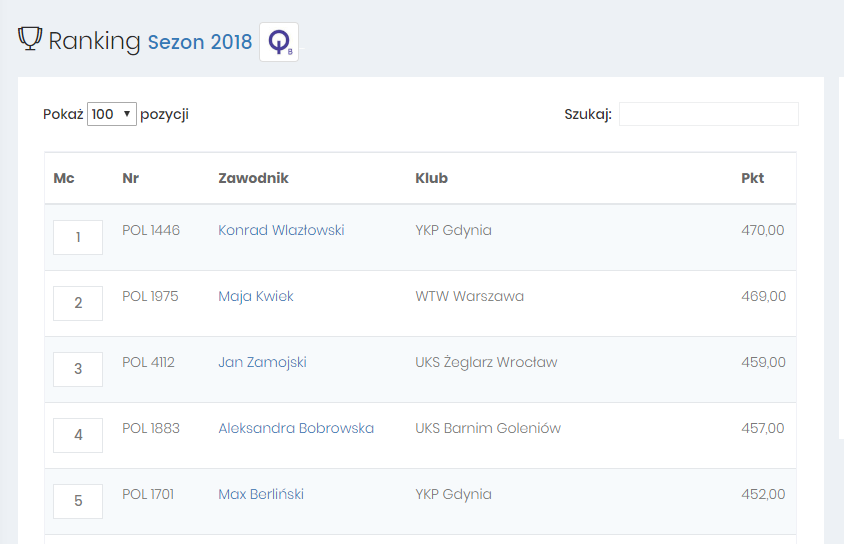Open the Pokaż positions count dropdown
Image resolution: width=844 pixels, height=544 pixels.
click(111, 114)
